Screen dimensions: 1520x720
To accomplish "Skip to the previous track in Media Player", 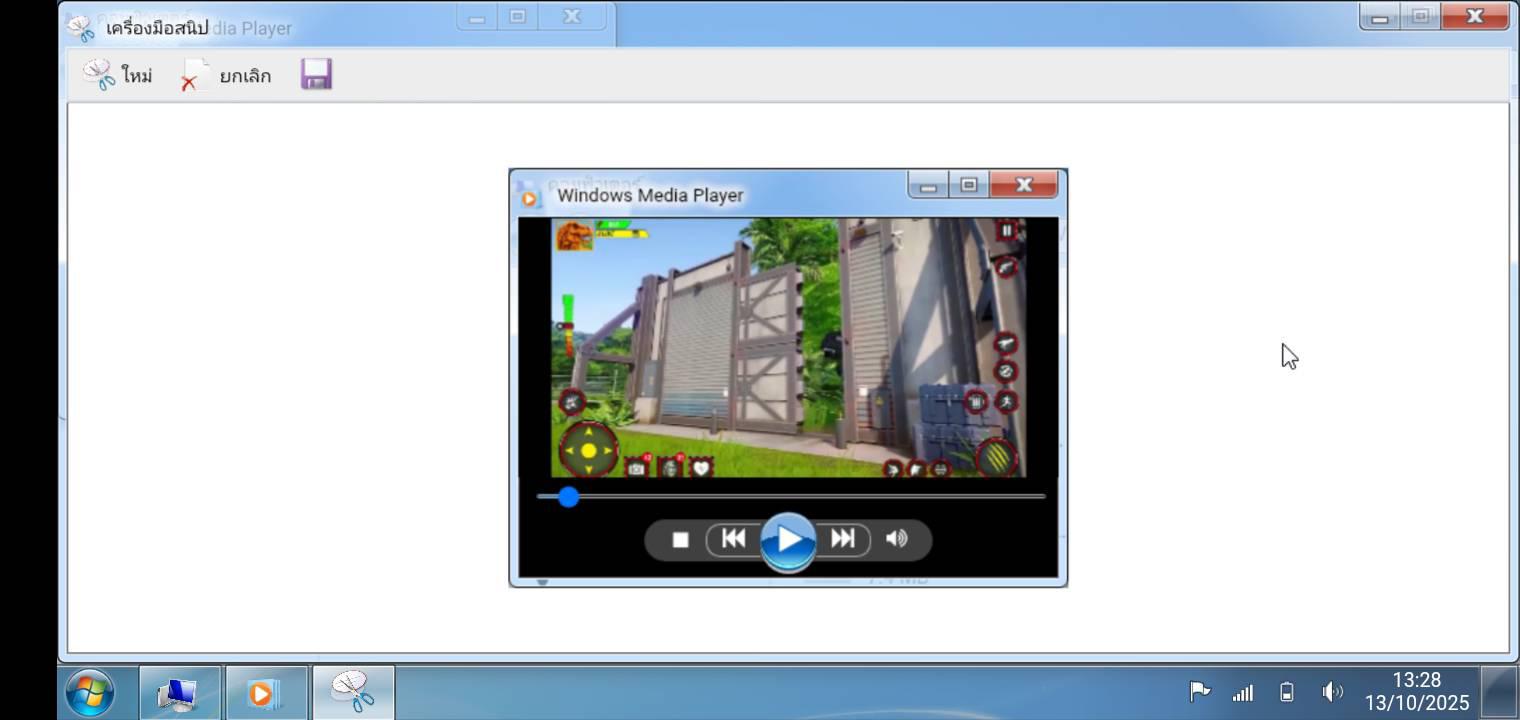I will tap(733, 539).
